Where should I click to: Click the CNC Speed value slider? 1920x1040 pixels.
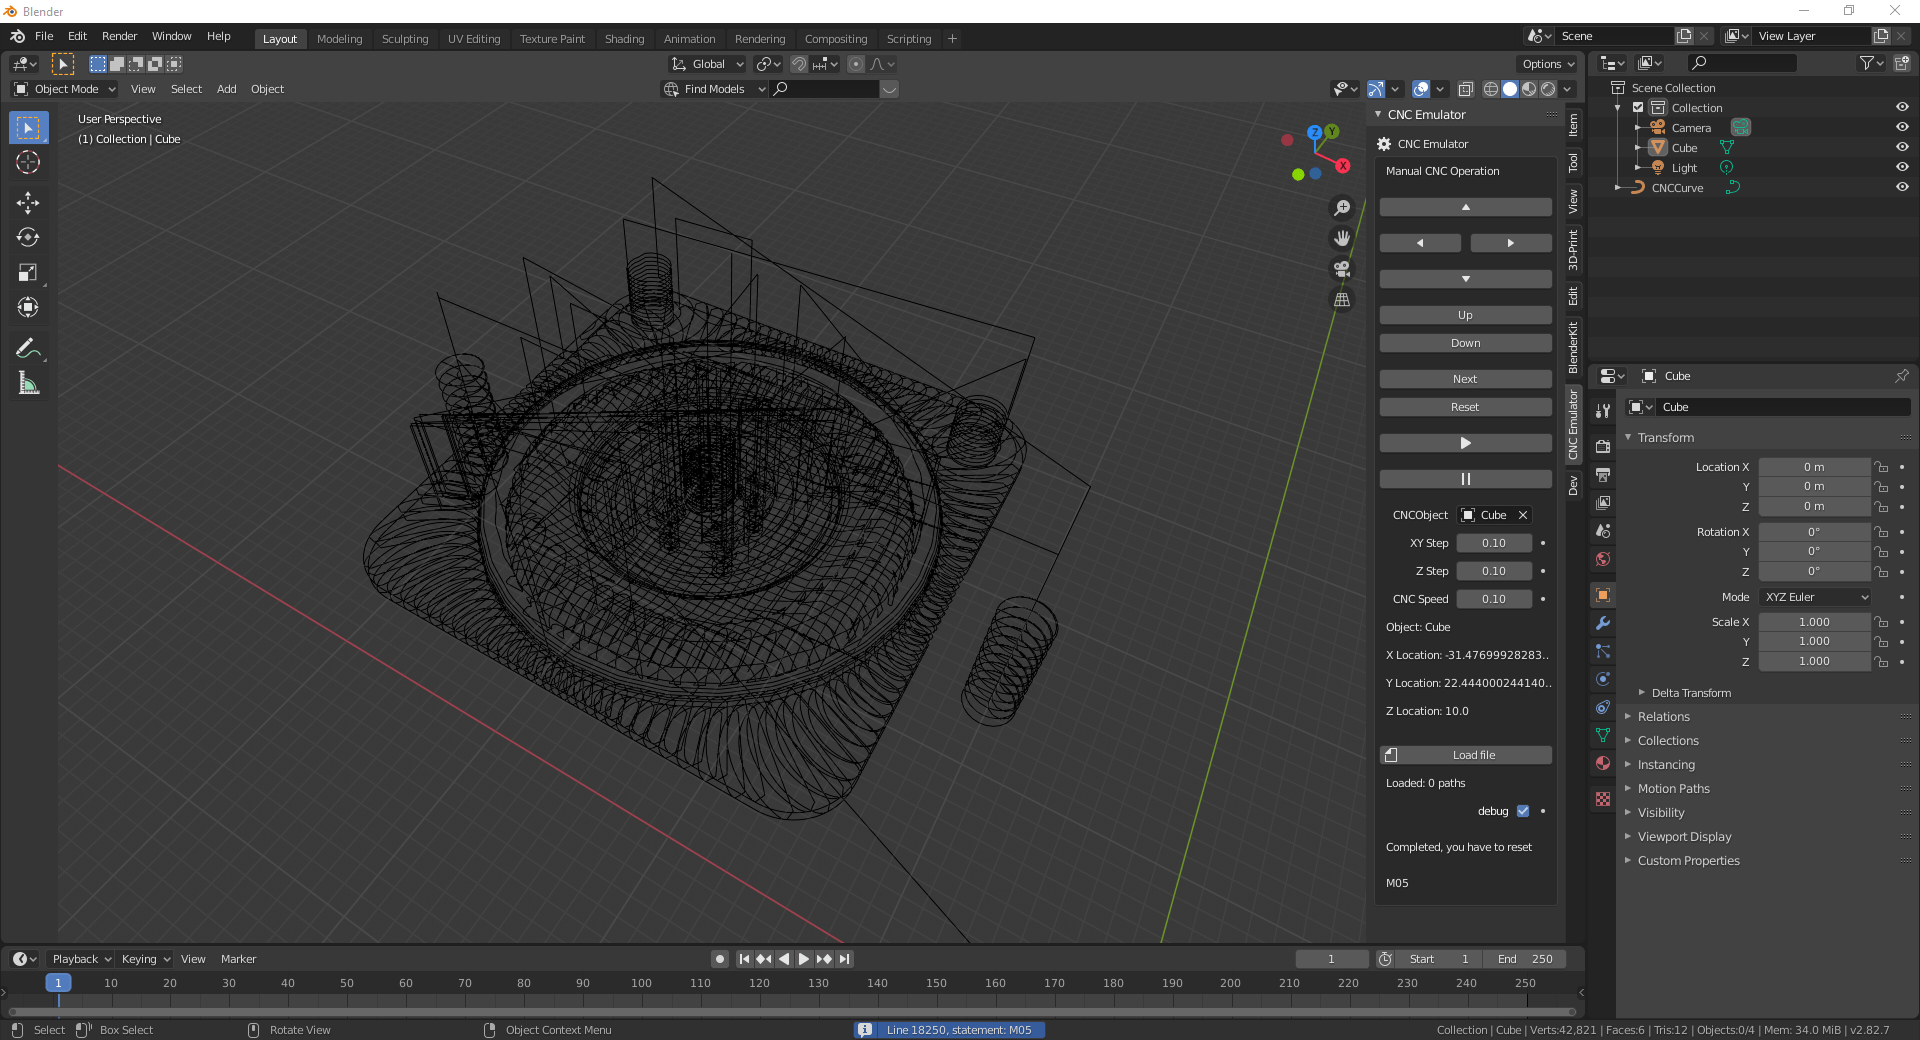(x=1494, y=599)
